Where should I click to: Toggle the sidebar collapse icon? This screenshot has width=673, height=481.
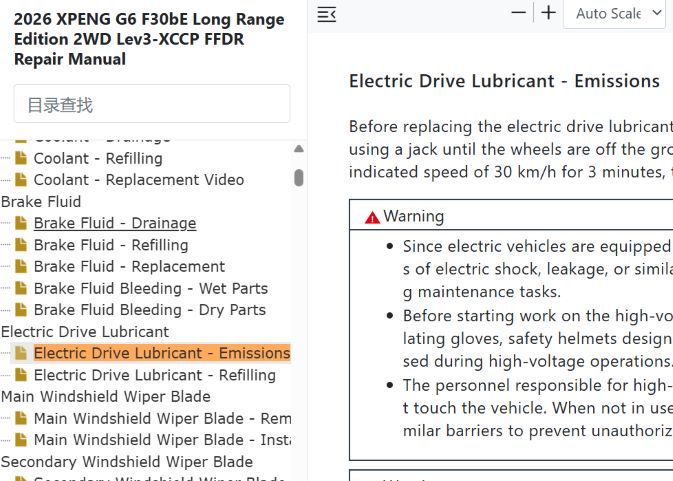[326, 15]
